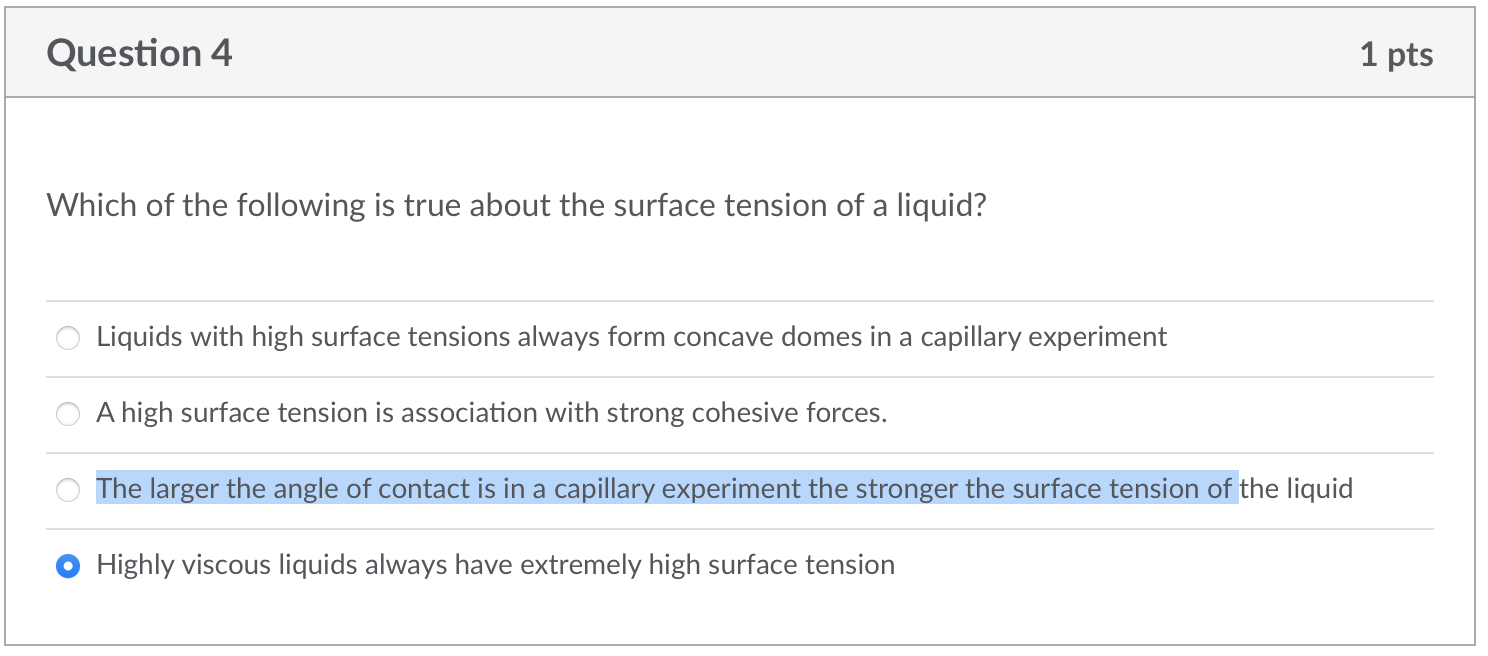1488x656 pixels.
Task: Click the word liquid after the highlighted text
Action: 1315,490
